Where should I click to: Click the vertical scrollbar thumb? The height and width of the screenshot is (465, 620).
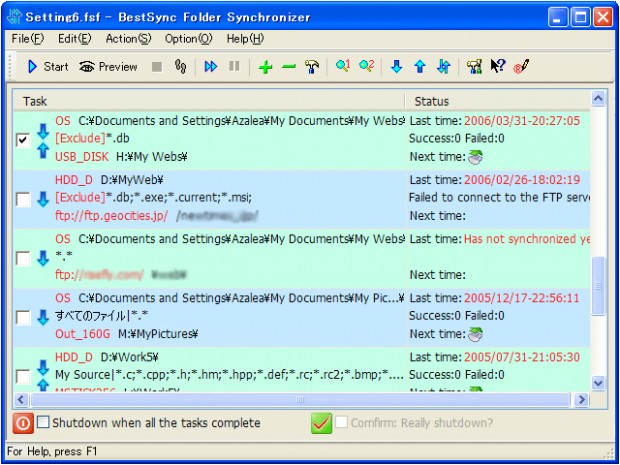point(598,286)
